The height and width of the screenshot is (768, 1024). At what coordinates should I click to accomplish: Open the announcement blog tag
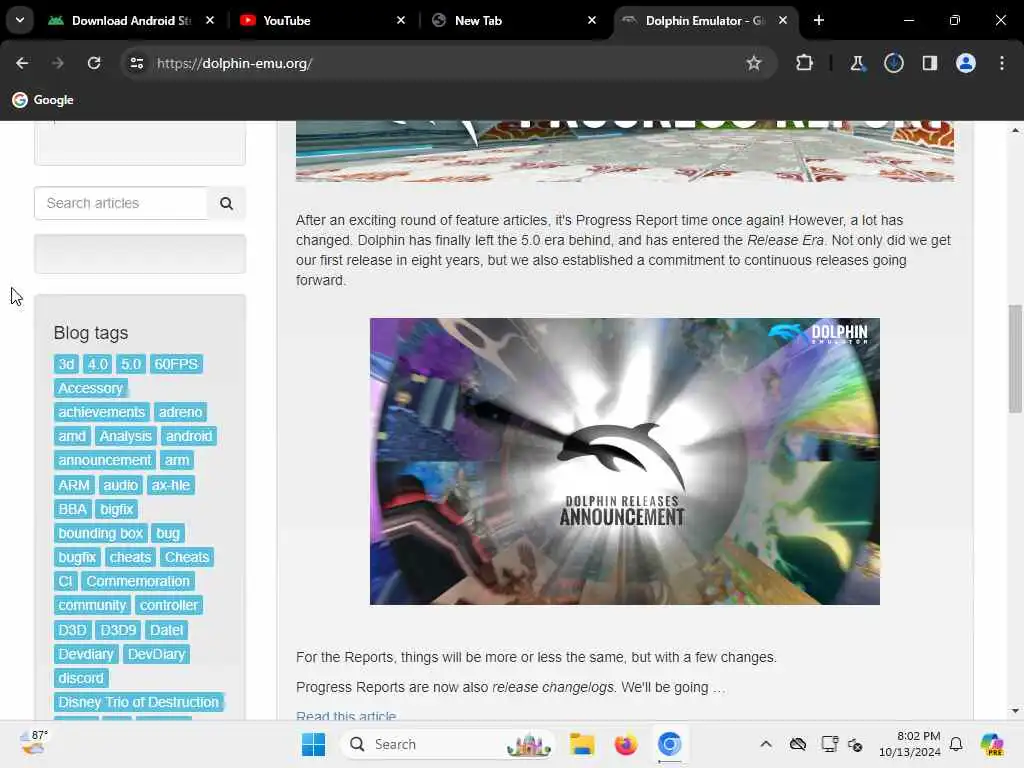104,460
